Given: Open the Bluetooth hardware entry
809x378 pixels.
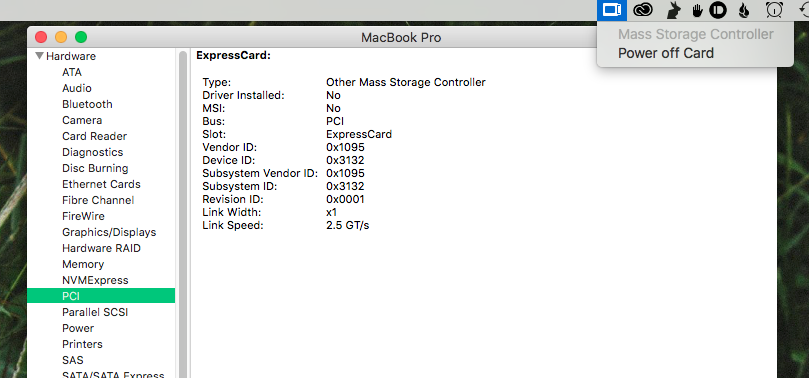Looking at the screenshot, I should click(87, 104).
